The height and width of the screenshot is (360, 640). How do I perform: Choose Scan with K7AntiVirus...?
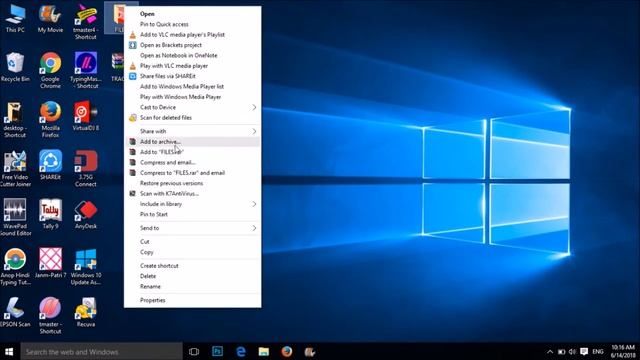pos(193,193)
